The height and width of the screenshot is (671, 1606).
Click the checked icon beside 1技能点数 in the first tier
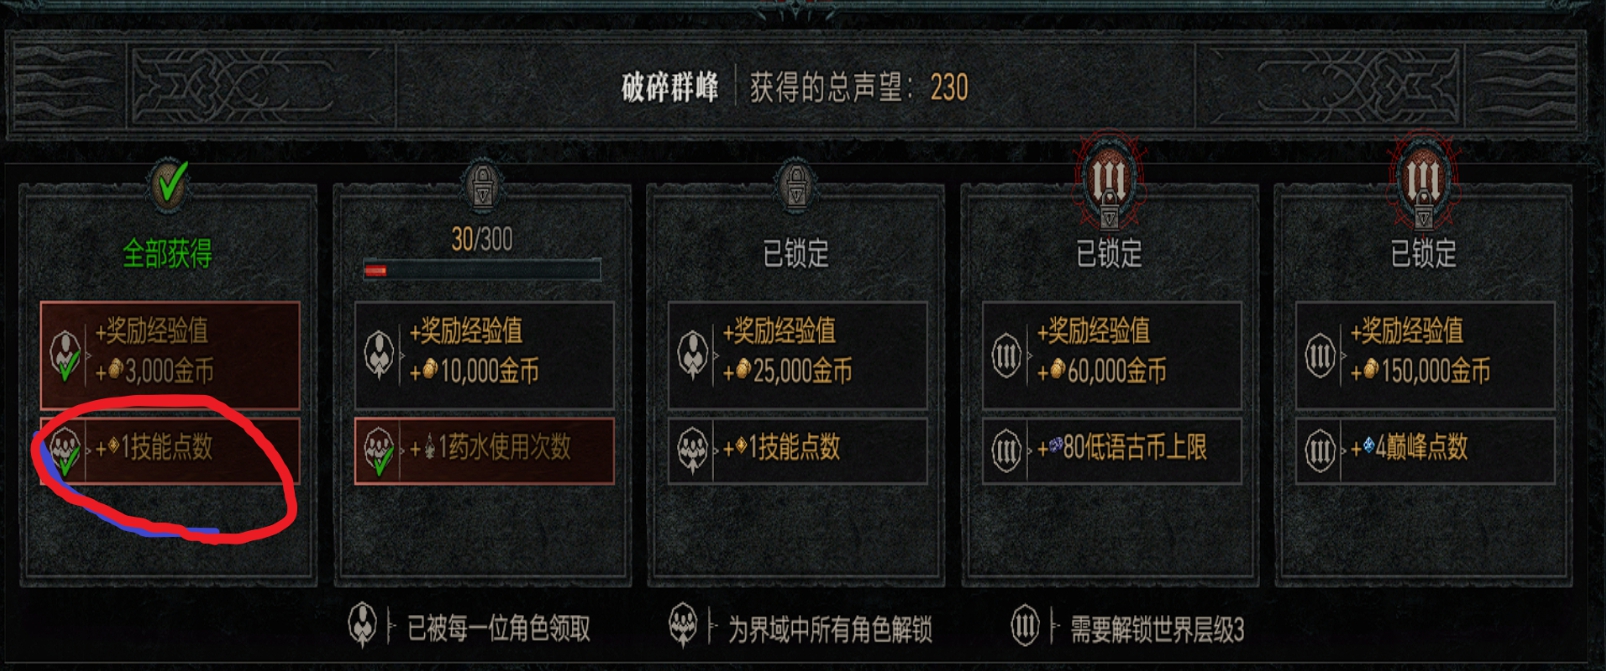click(x=66, y=450)
